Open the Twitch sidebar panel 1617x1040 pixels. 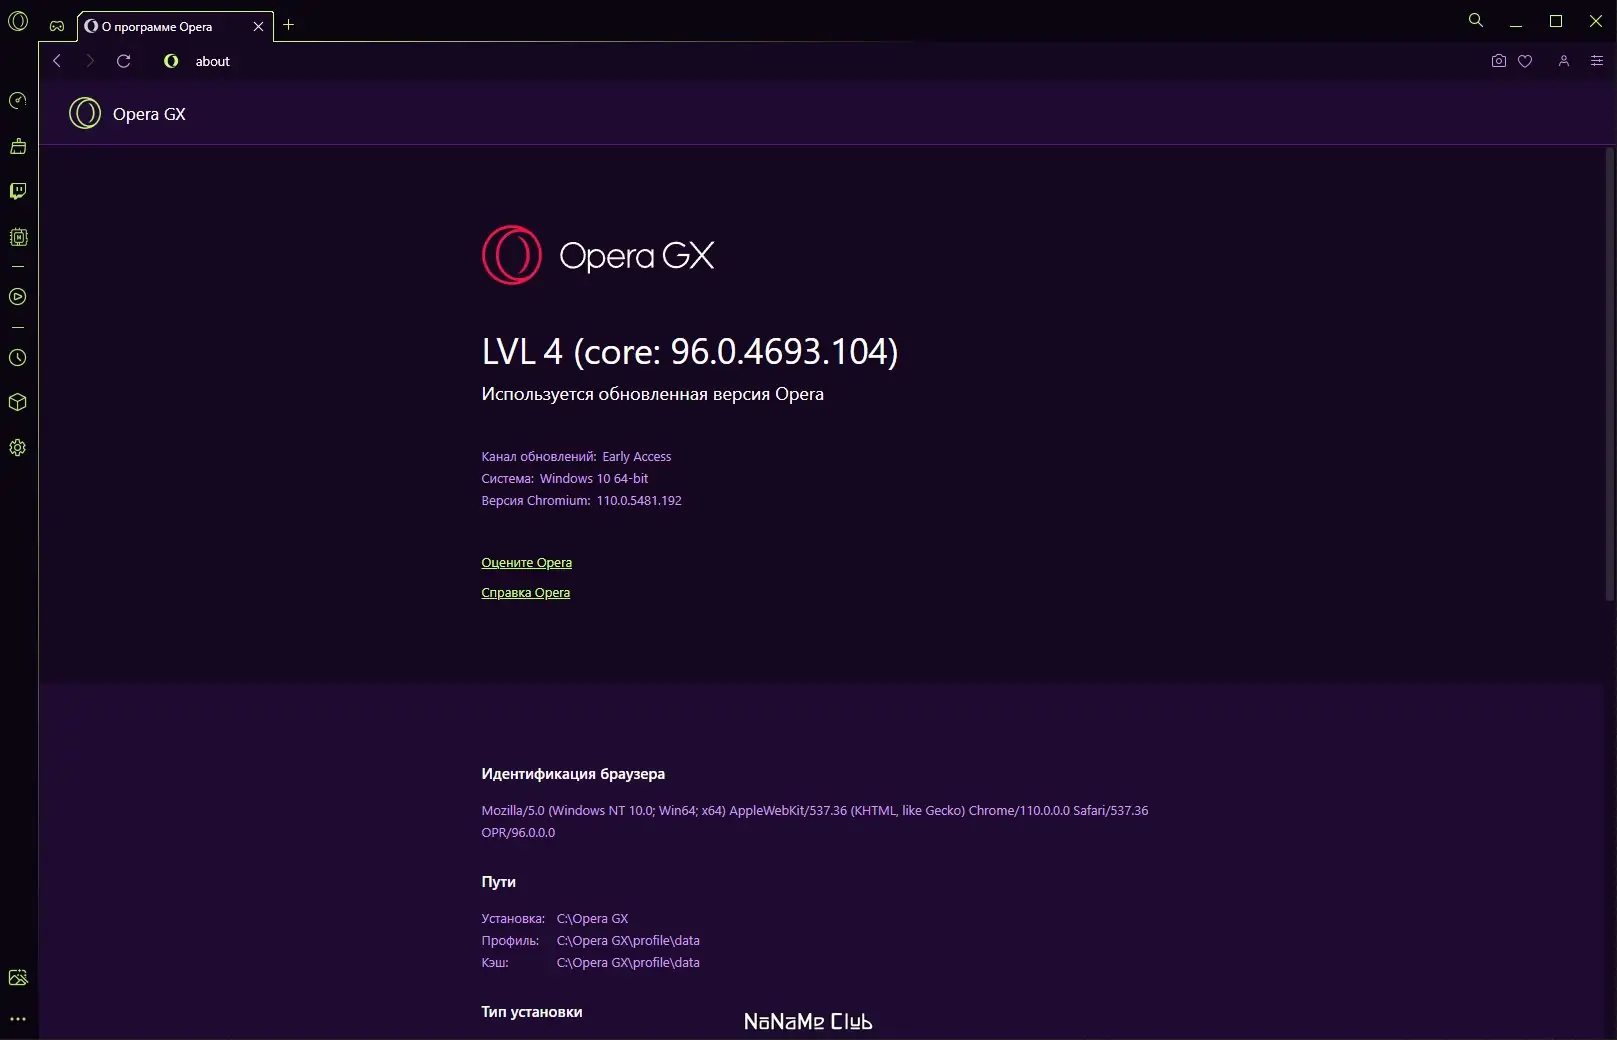click(18, 191)
